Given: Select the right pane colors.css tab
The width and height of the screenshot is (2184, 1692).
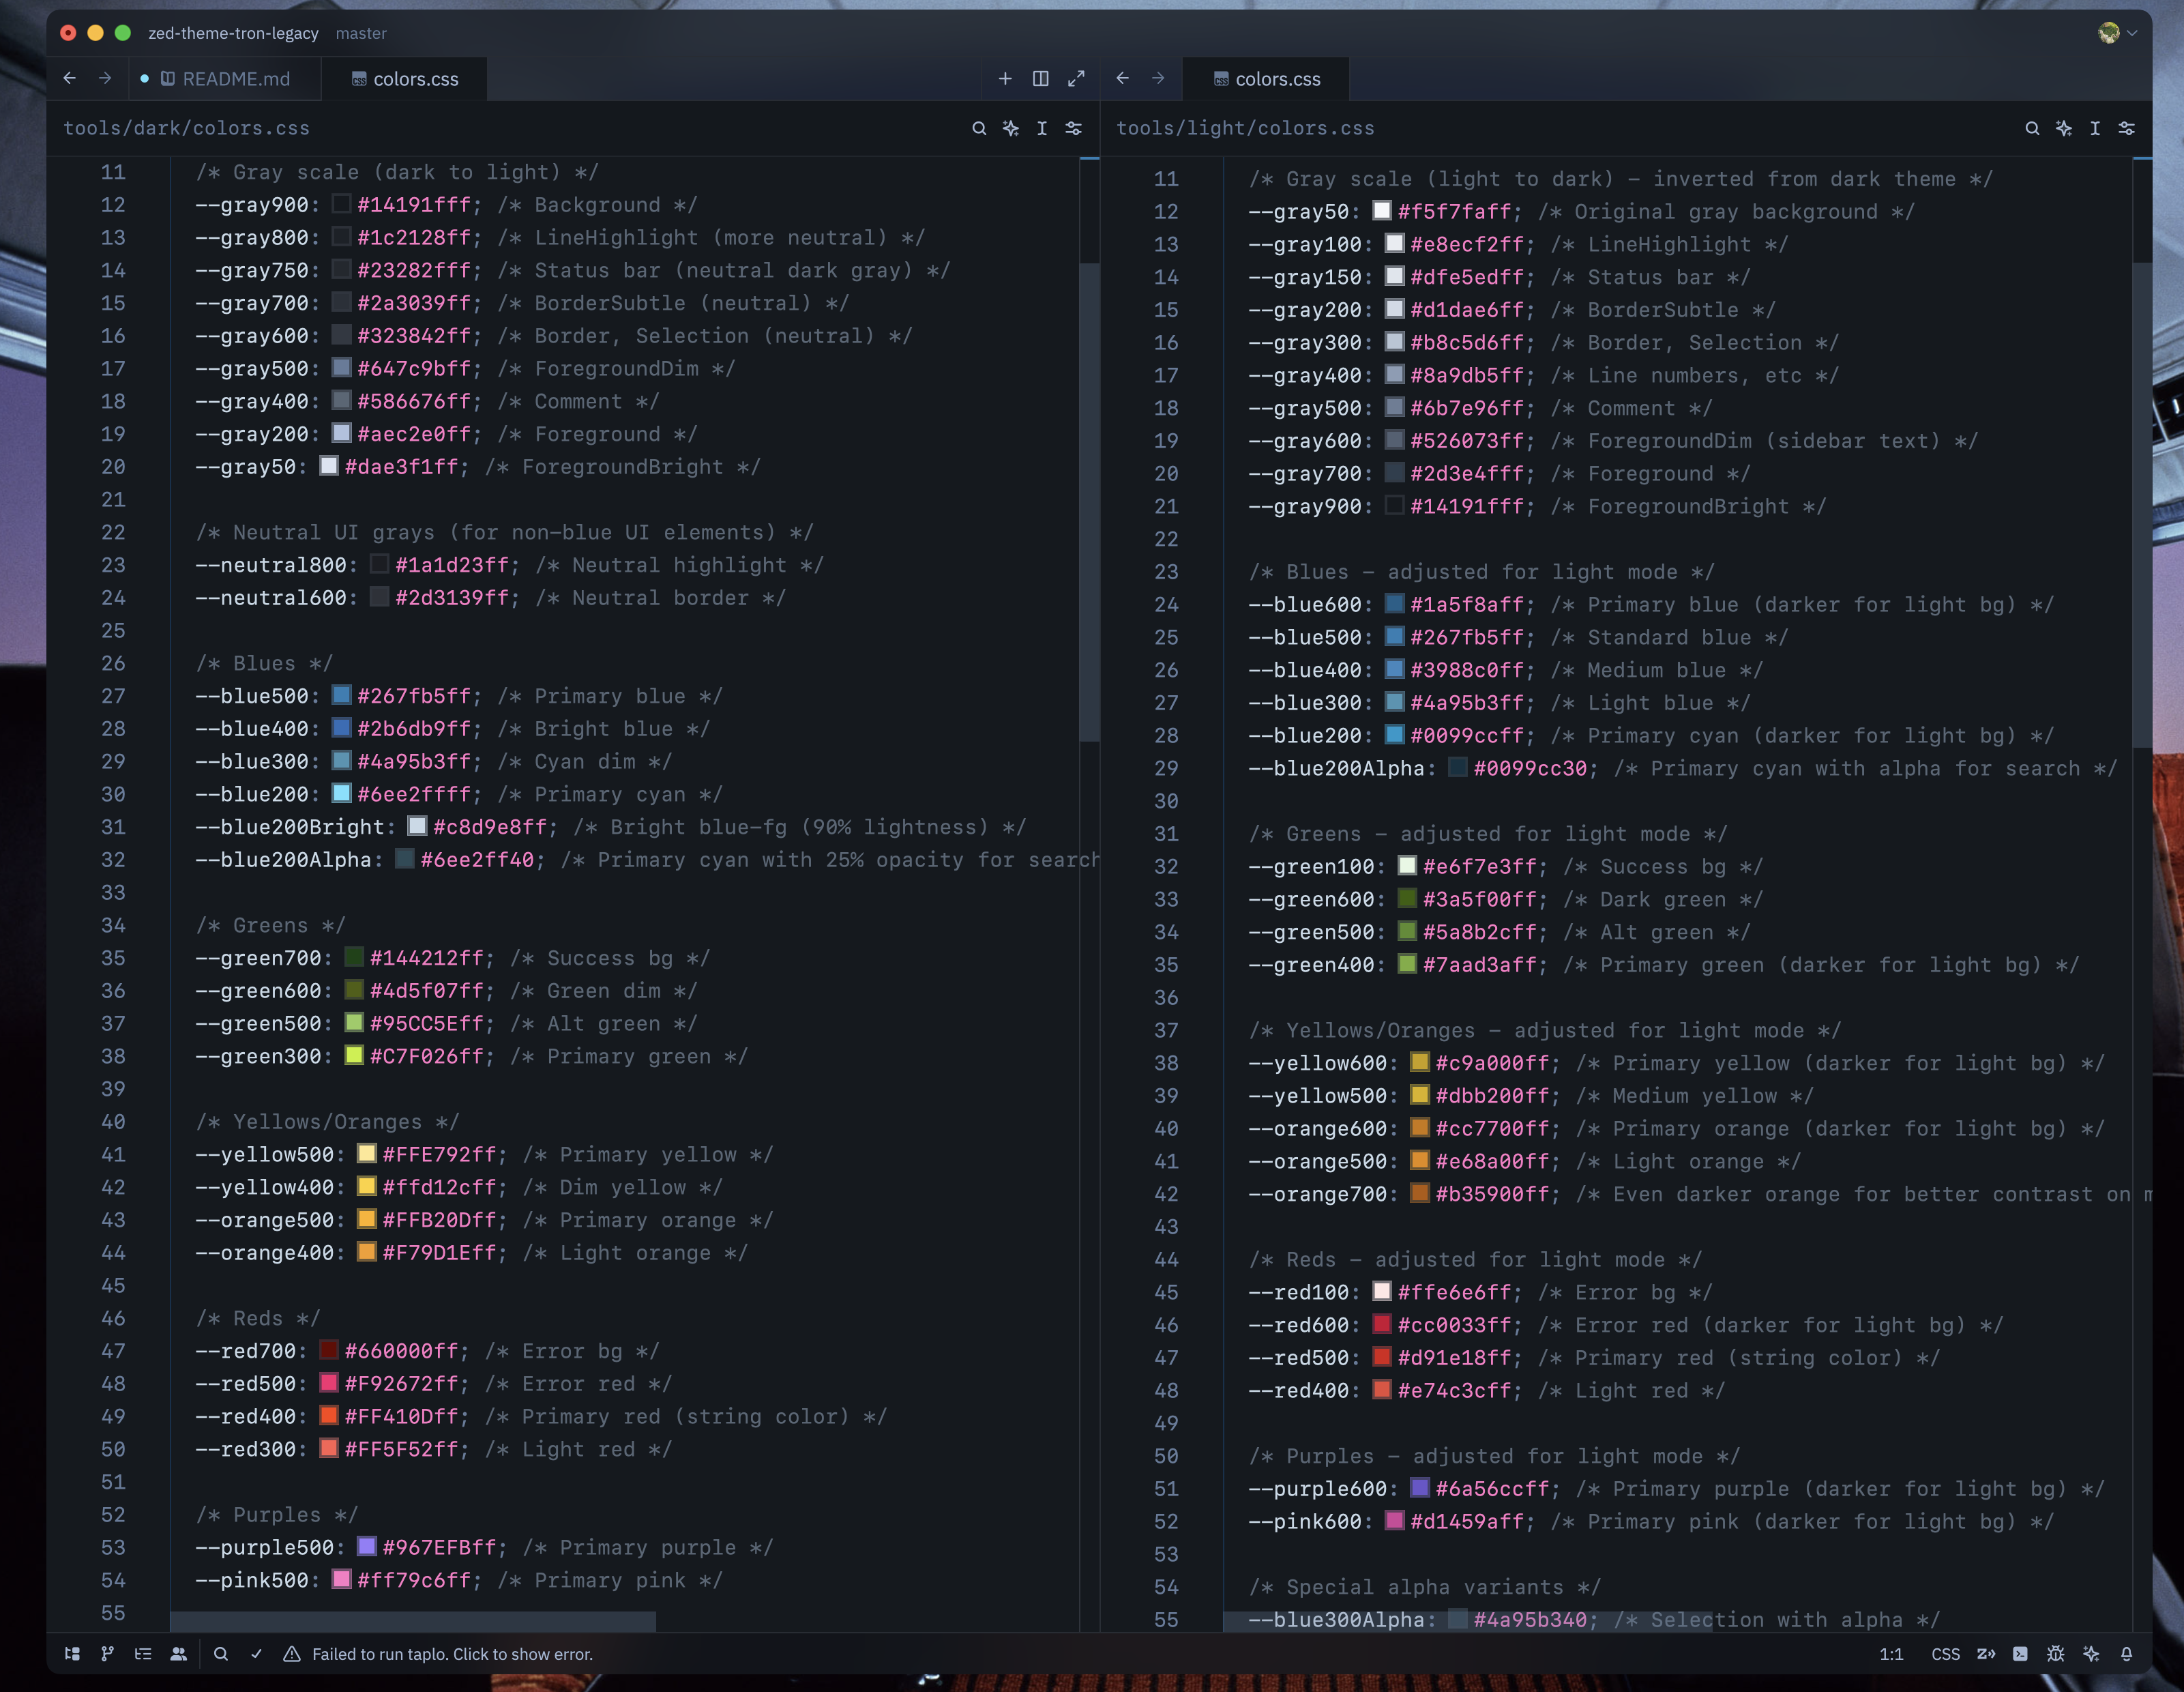Looking at the screenshot, I should tap(1267, 79).
